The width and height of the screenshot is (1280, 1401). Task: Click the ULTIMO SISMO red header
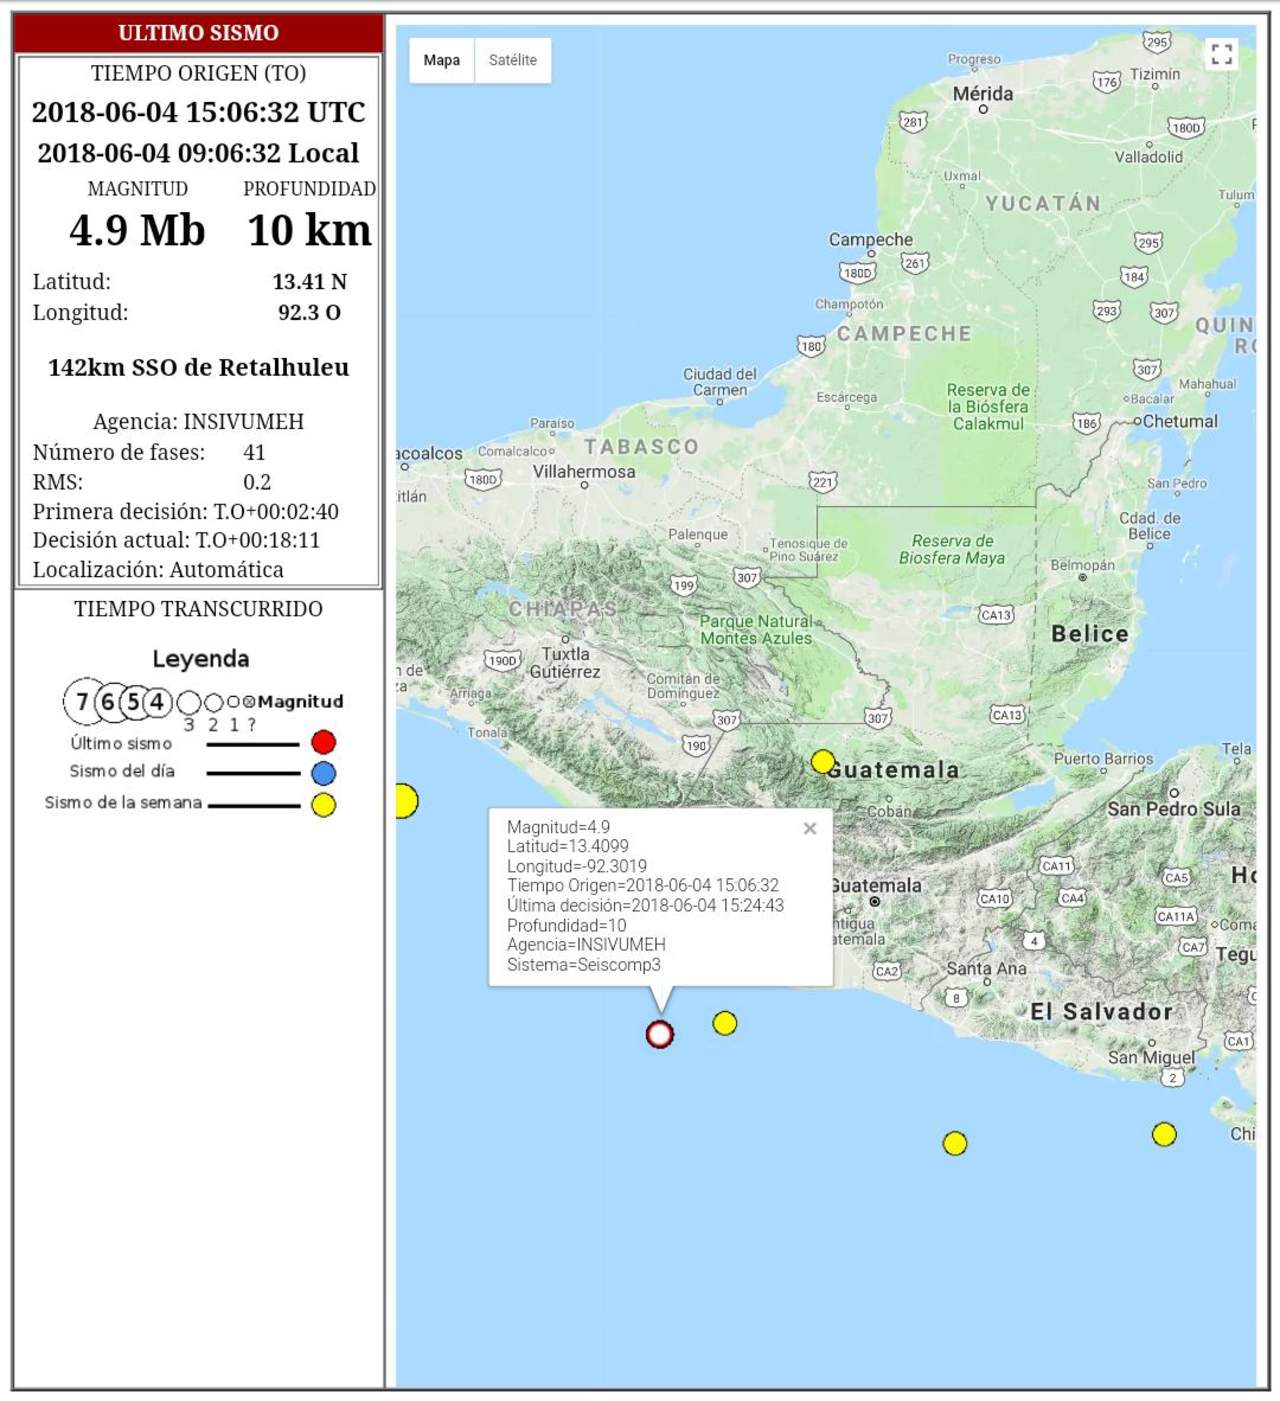(198, 33)
